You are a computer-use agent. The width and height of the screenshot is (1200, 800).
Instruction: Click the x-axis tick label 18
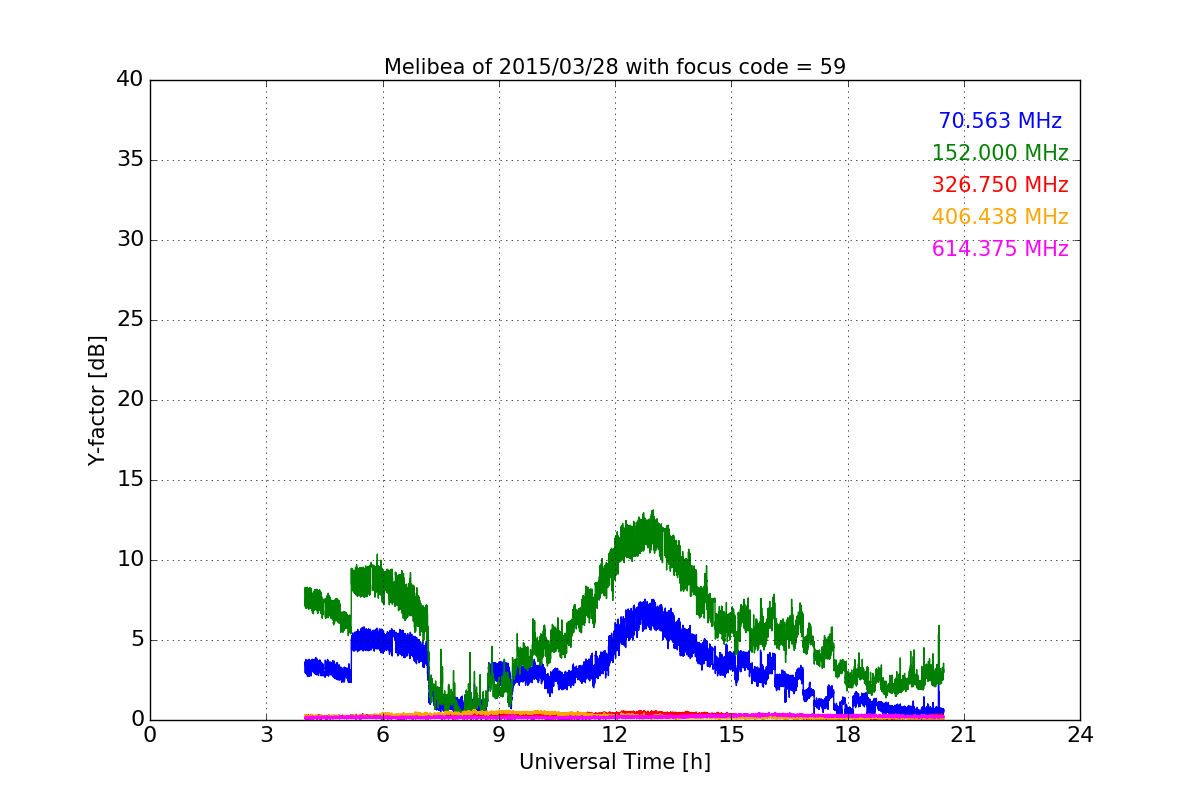tap(847, 734)
